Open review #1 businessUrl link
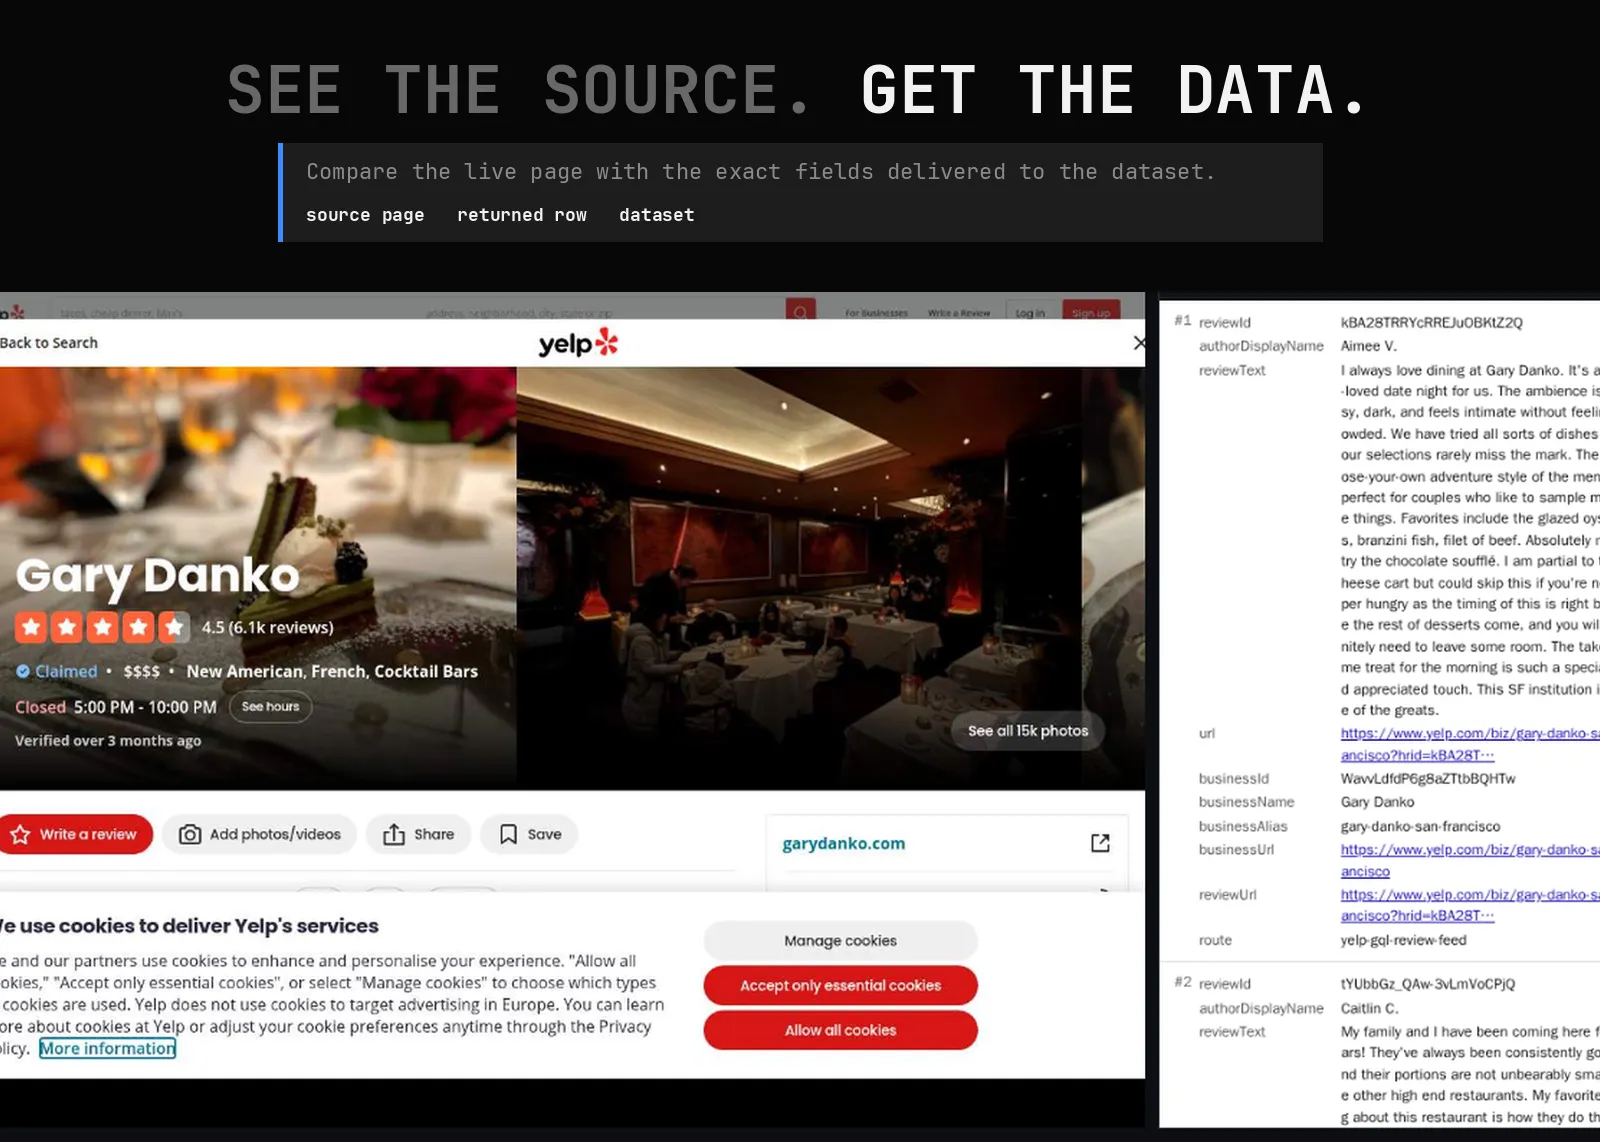Viewport: 1600px width, 1142px height. coord(1470,860)
